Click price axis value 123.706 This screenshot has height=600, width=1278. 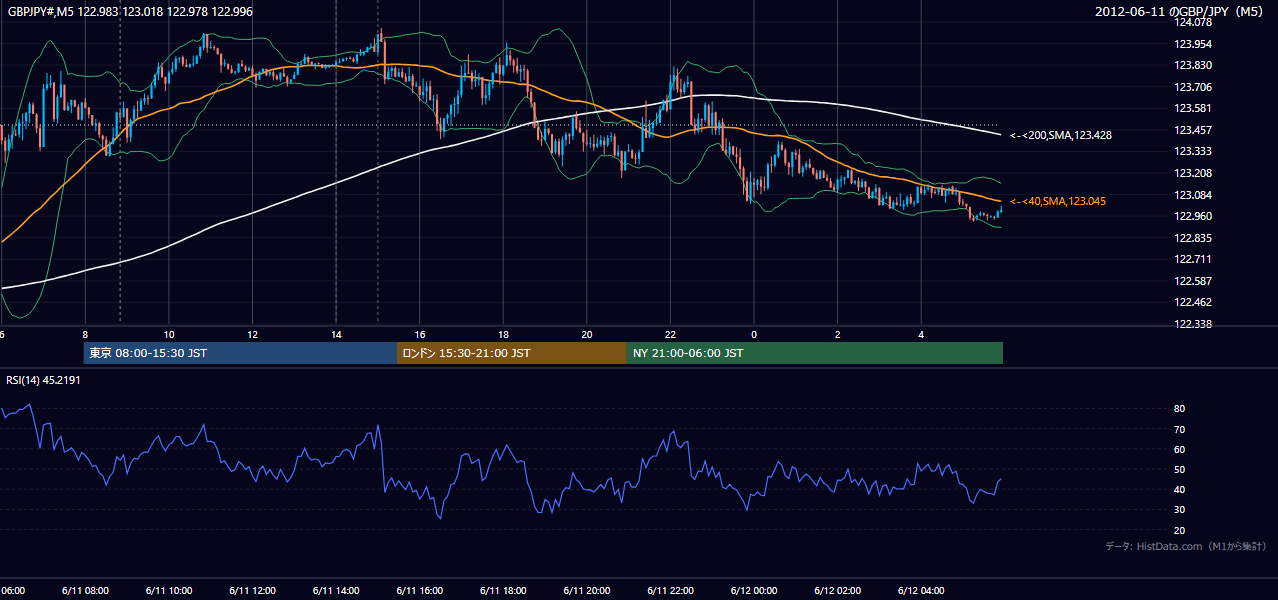1194,87
